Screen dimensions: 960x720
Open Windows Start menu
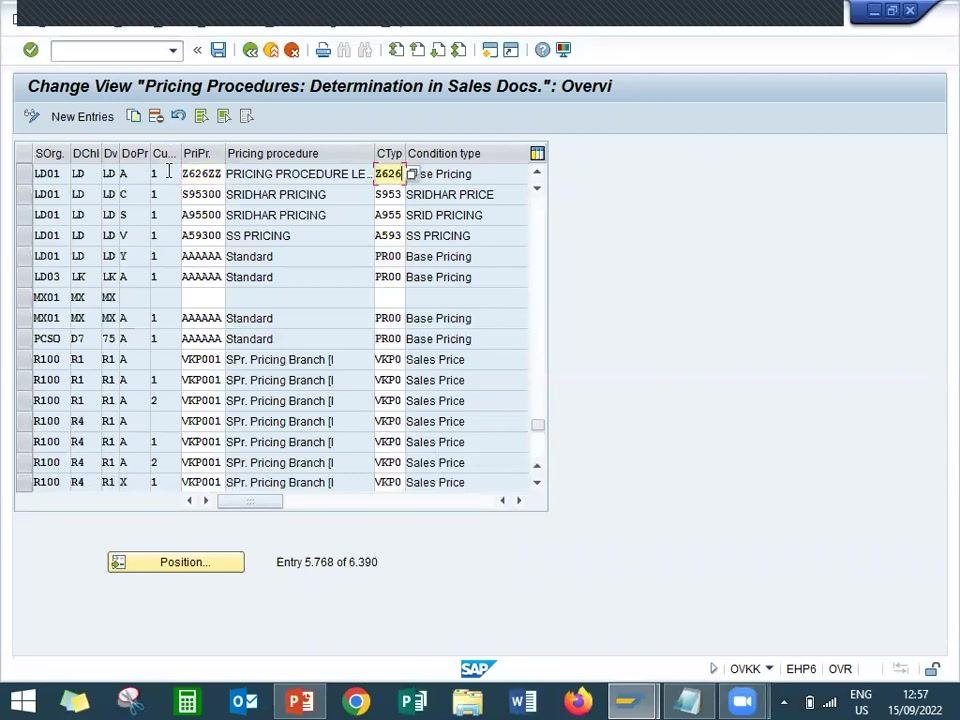pos(23,702)
